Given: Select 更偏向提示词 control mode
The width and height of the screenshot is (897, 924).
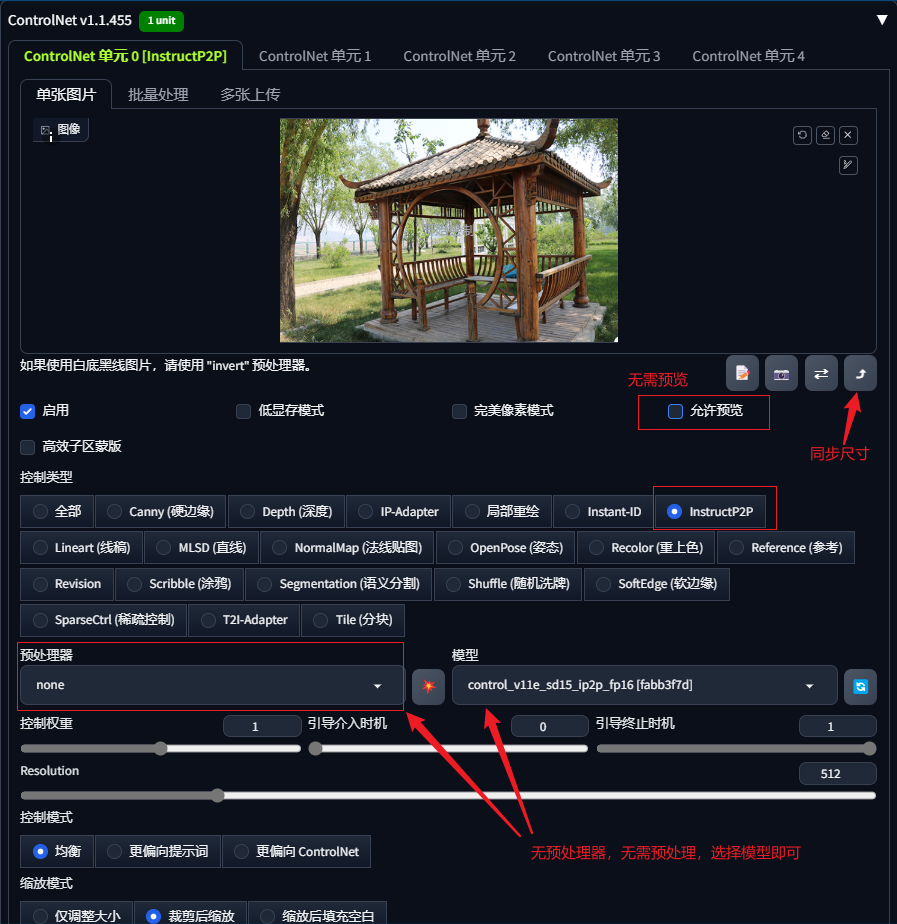Looking at the screenshot, I should click(x=158, y=852).
